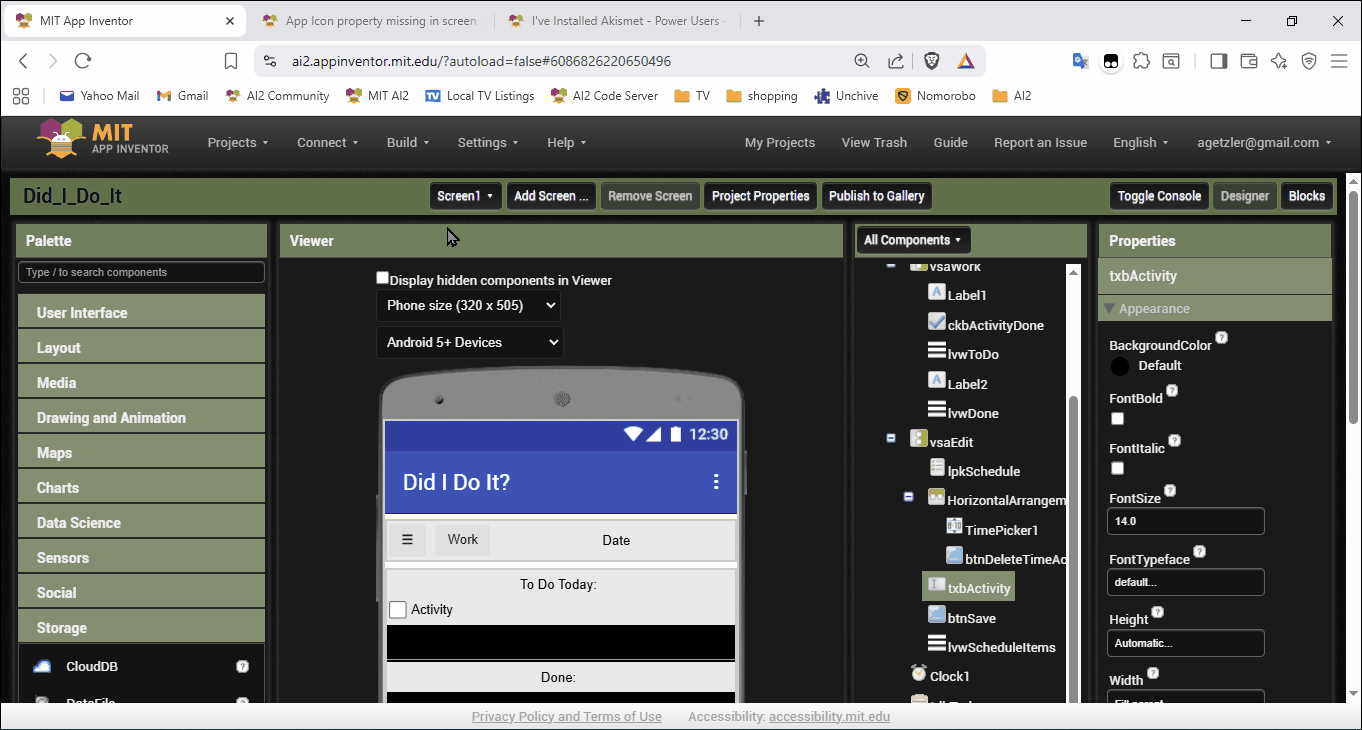Screen dimensions: 1362x730
Task: Click the help icon beside CloudDB
Action: (x=242, y=667)
